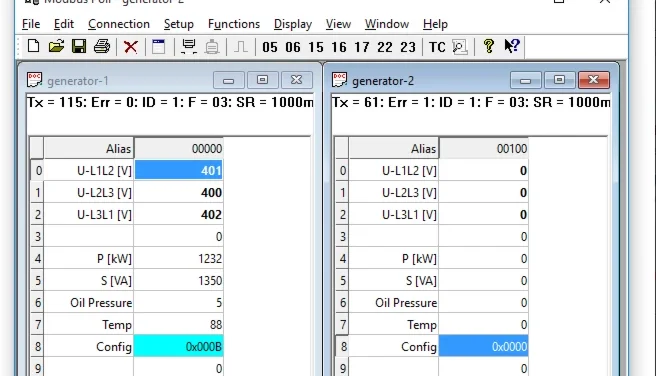
Task: Click the Connect toolbar icon
Action: [x=189, y=46]
